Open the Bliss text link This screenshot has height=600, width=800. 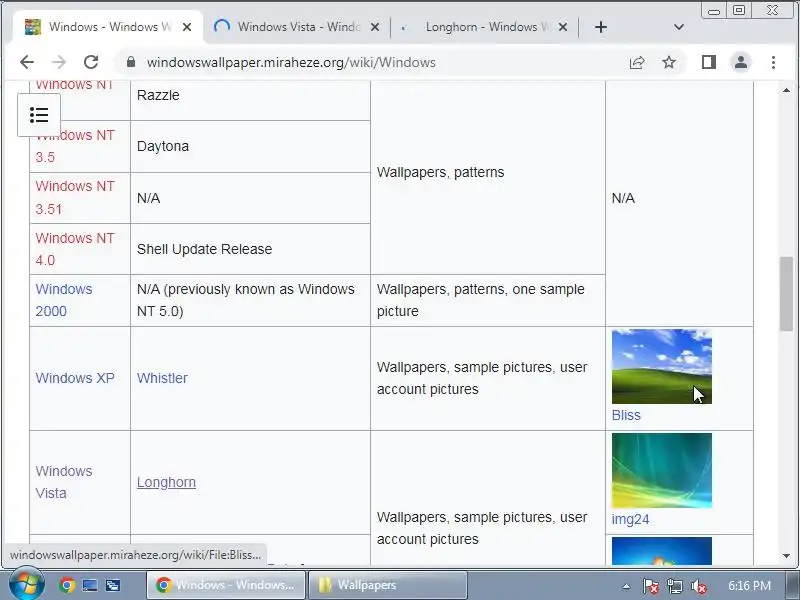tap(626, 415)
